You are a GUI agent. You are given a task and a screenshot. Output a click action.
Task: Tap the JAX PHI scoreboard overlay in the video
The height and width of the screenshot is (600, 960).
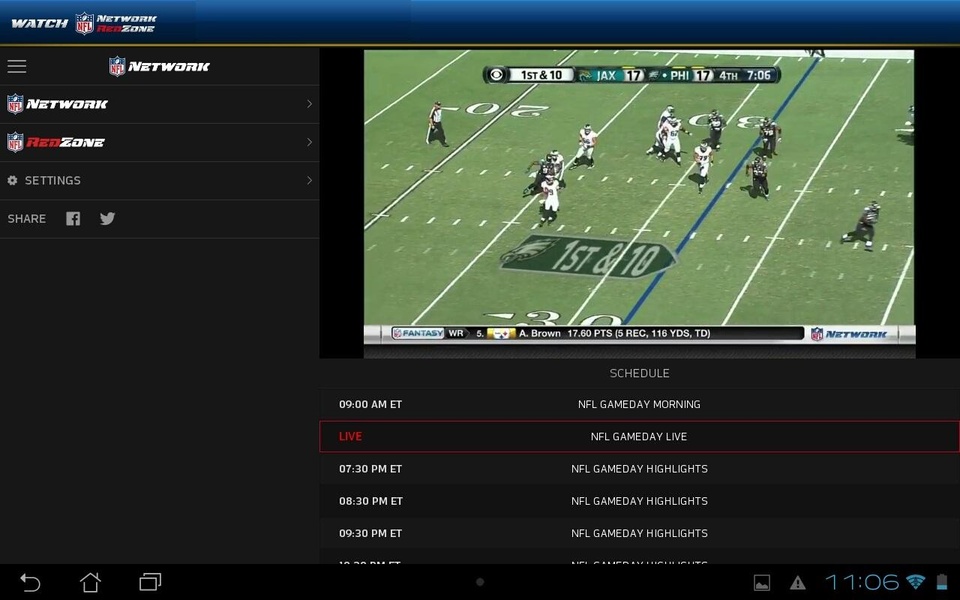tap(631, 75)
